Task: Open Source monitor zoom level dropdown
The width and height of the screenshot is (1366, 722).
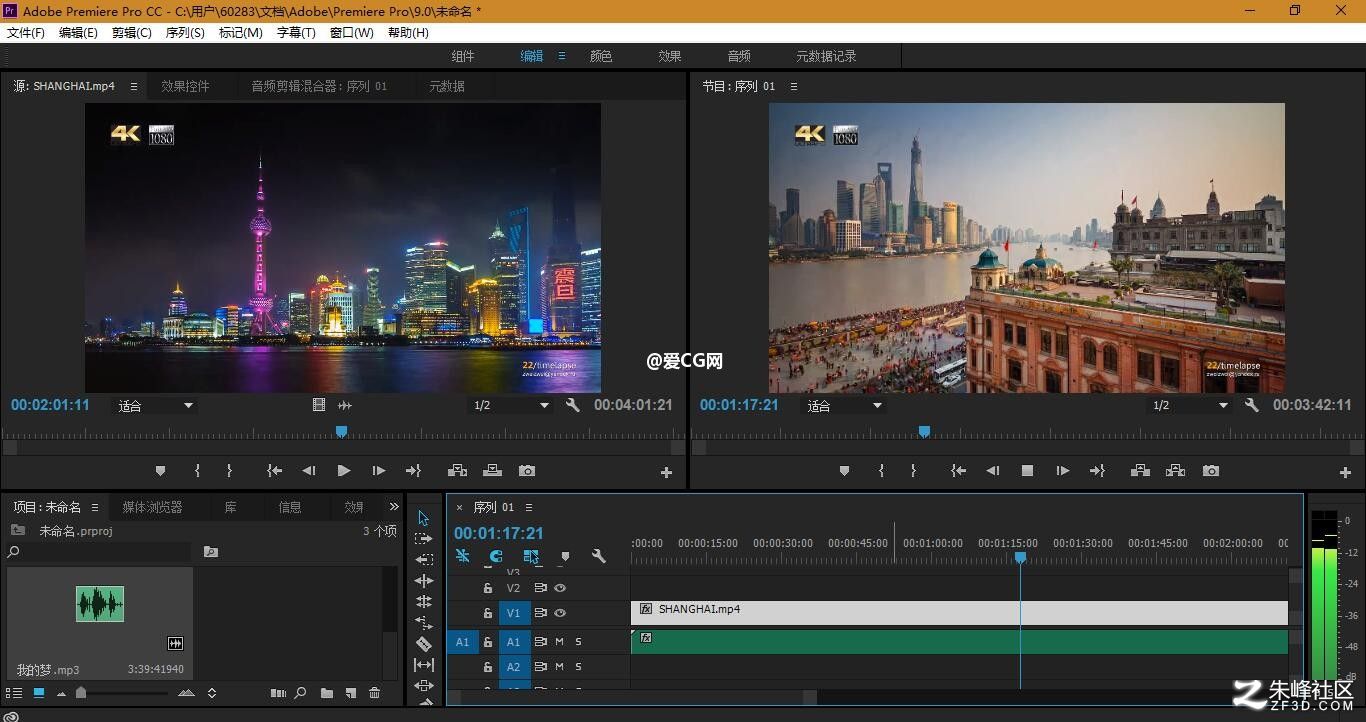Action: coord(155,406)
